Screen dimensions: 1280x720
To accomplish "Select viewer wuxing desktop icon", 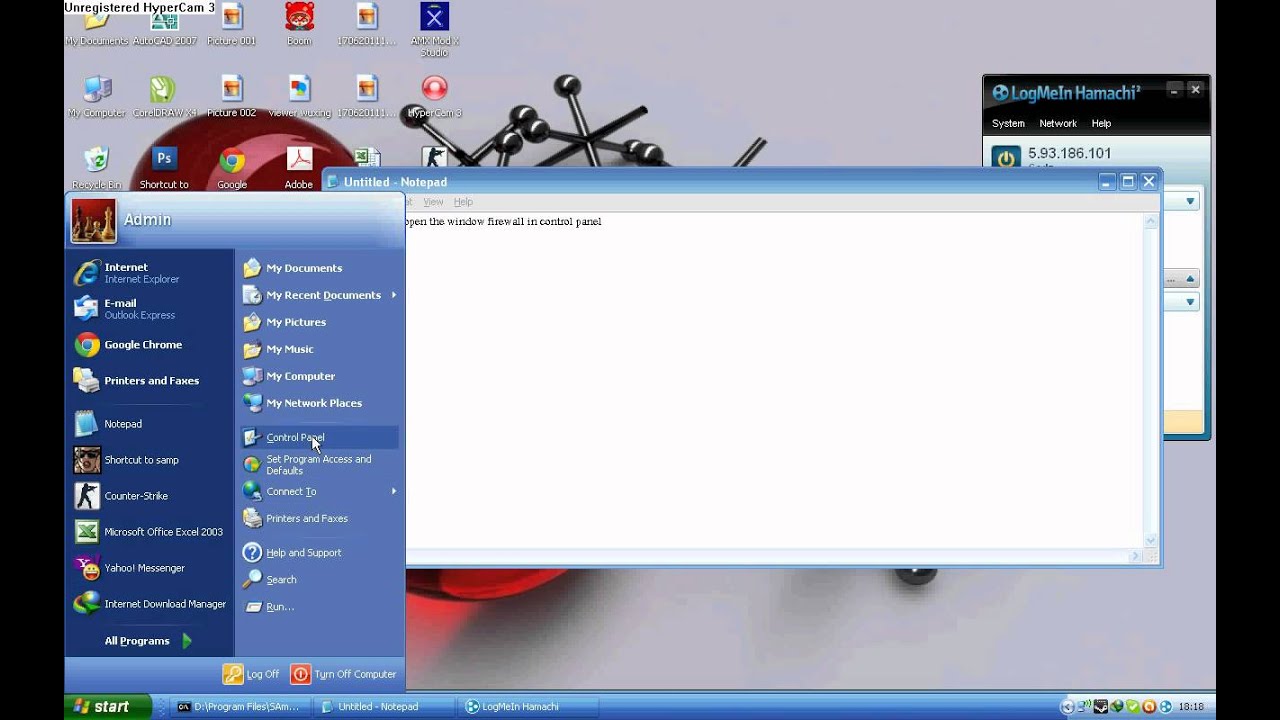I will (x=299, y=97).
